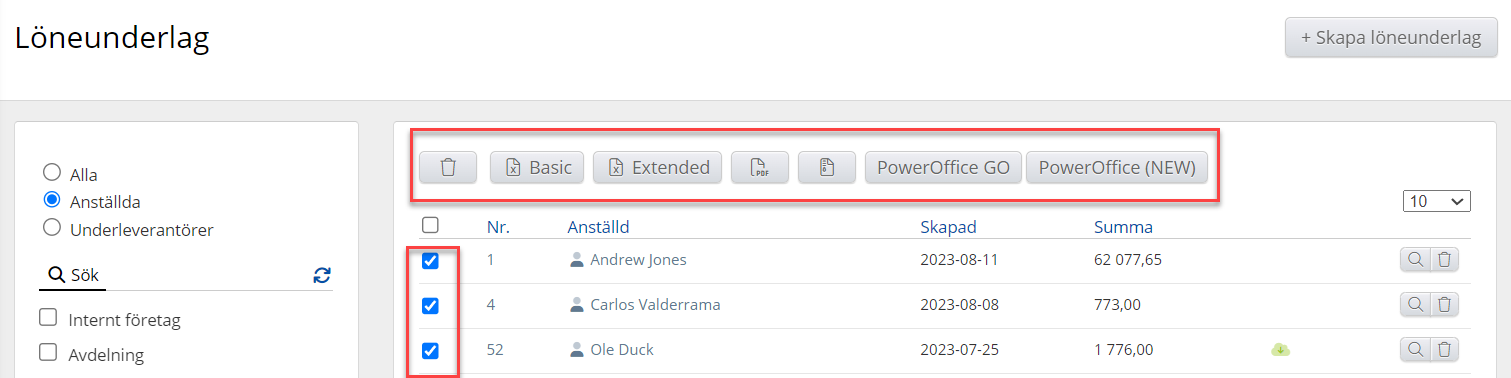Refresh the search filter results icon
Screen dimensions: 1511x378
pos(322,275)
